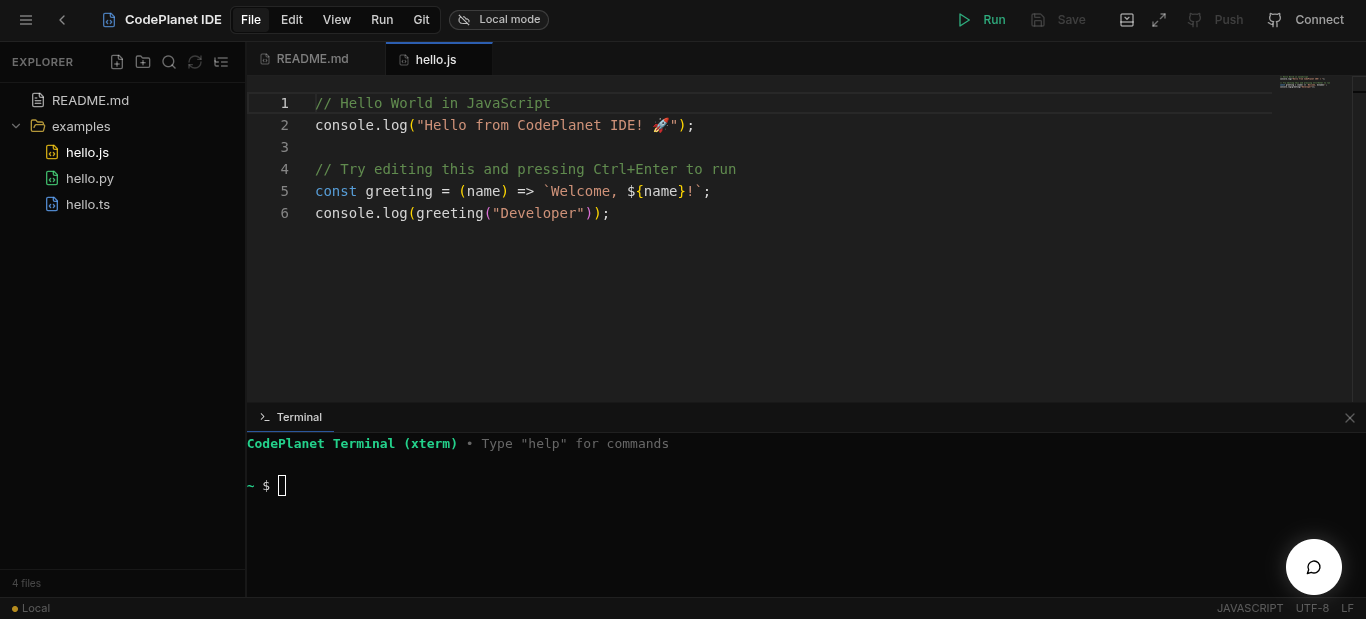Viewport: 1366px width, 619px height.
Task: Click the README.md file icon in Explorer
Action: pos(38,100)
